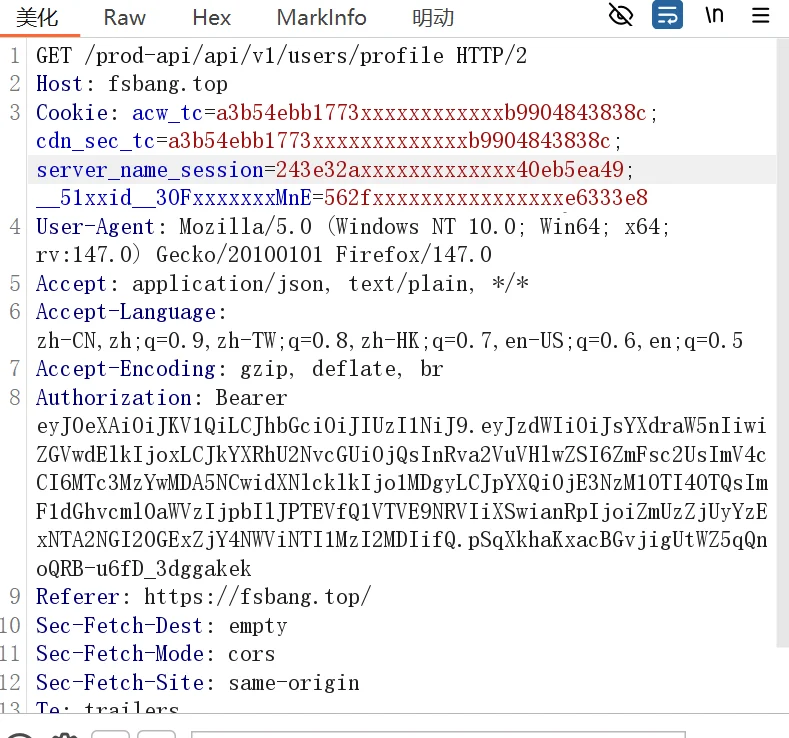
Task: Open the hamburger options menu
Action: (761, 15)
